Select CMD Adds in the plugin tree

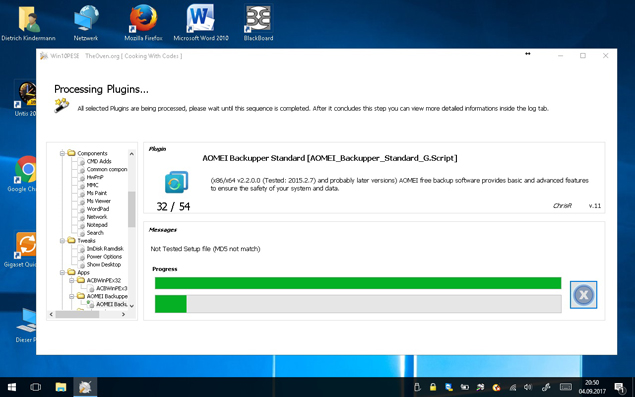pos(99,161)
